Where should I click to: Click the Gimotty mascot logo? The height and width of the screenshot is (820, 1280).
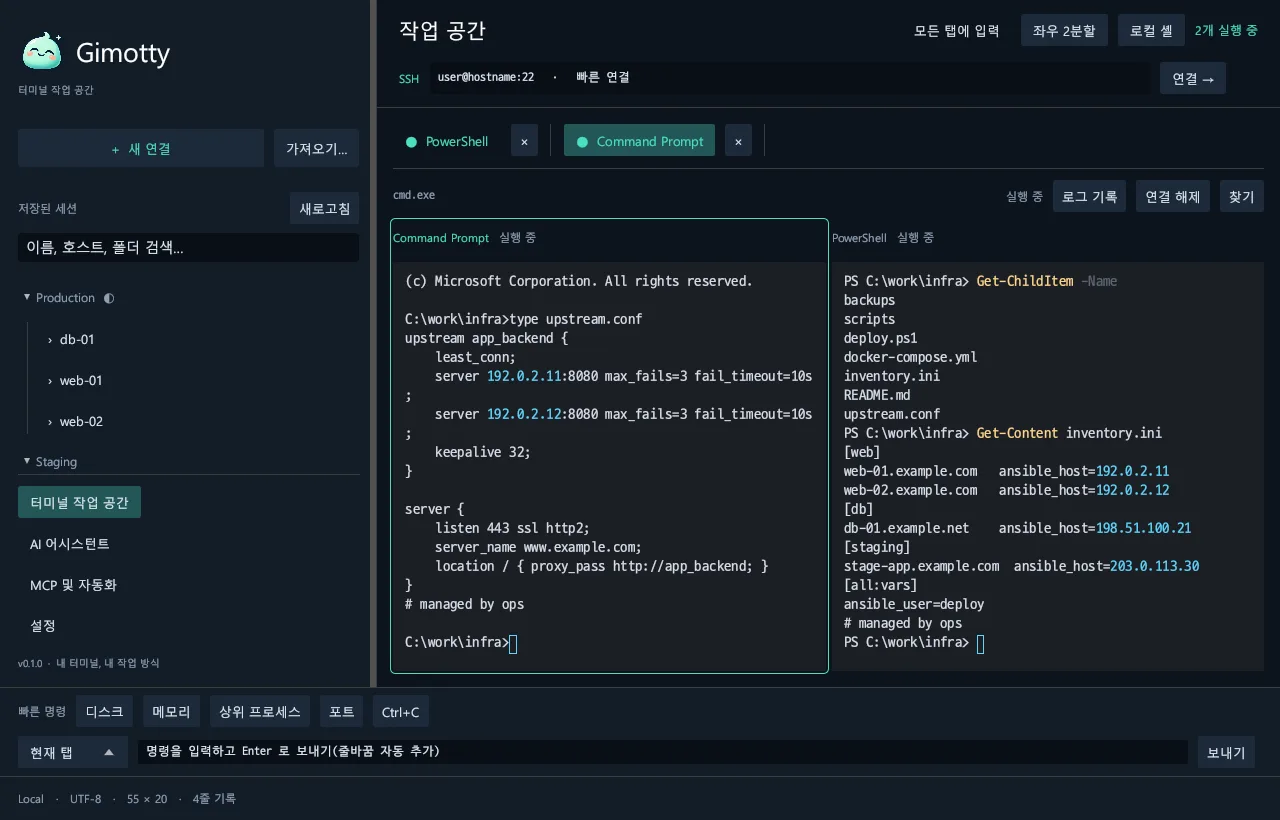[x=42, y=52]
